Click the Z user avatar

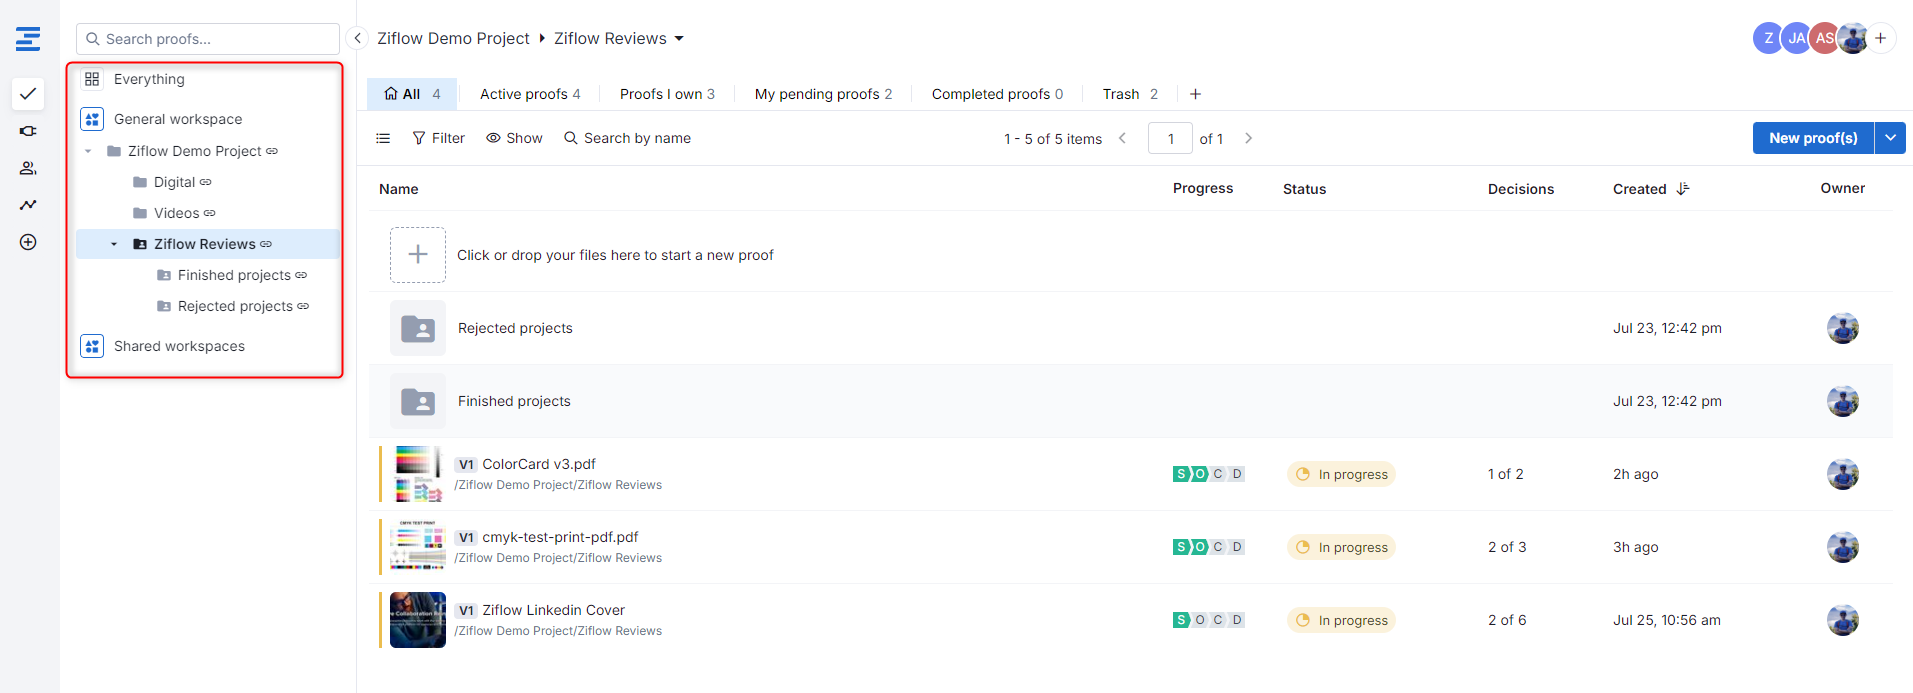(1768, 38)
